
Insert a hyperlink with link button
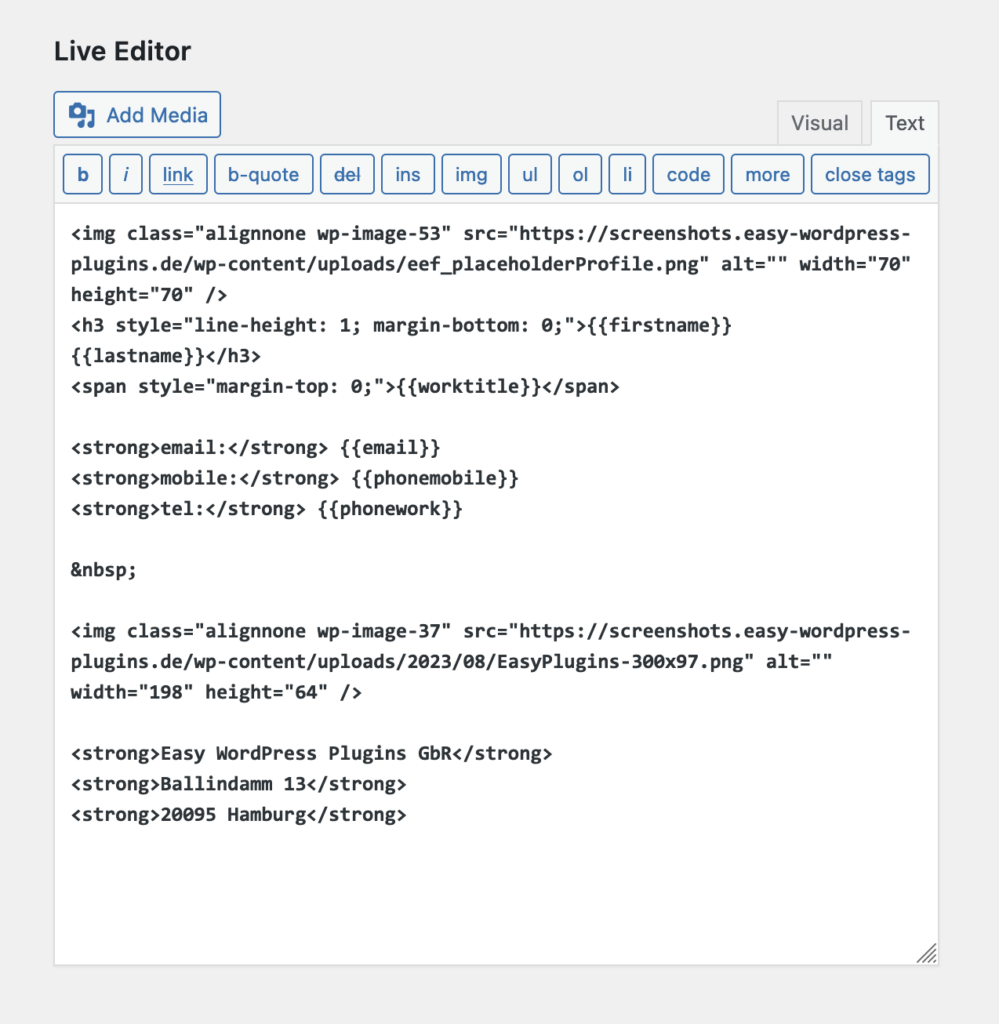[178, 174]
